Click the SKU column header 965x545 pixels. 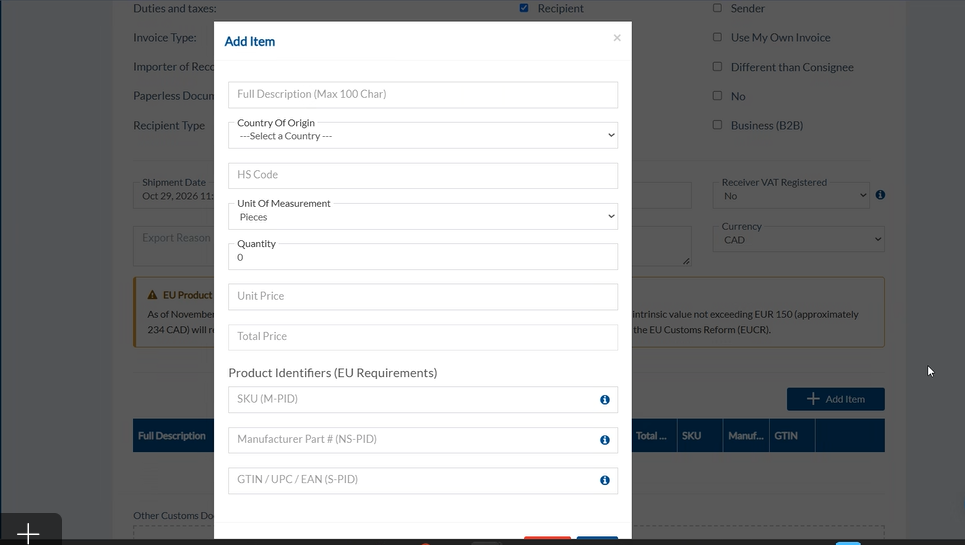[700, 436]
